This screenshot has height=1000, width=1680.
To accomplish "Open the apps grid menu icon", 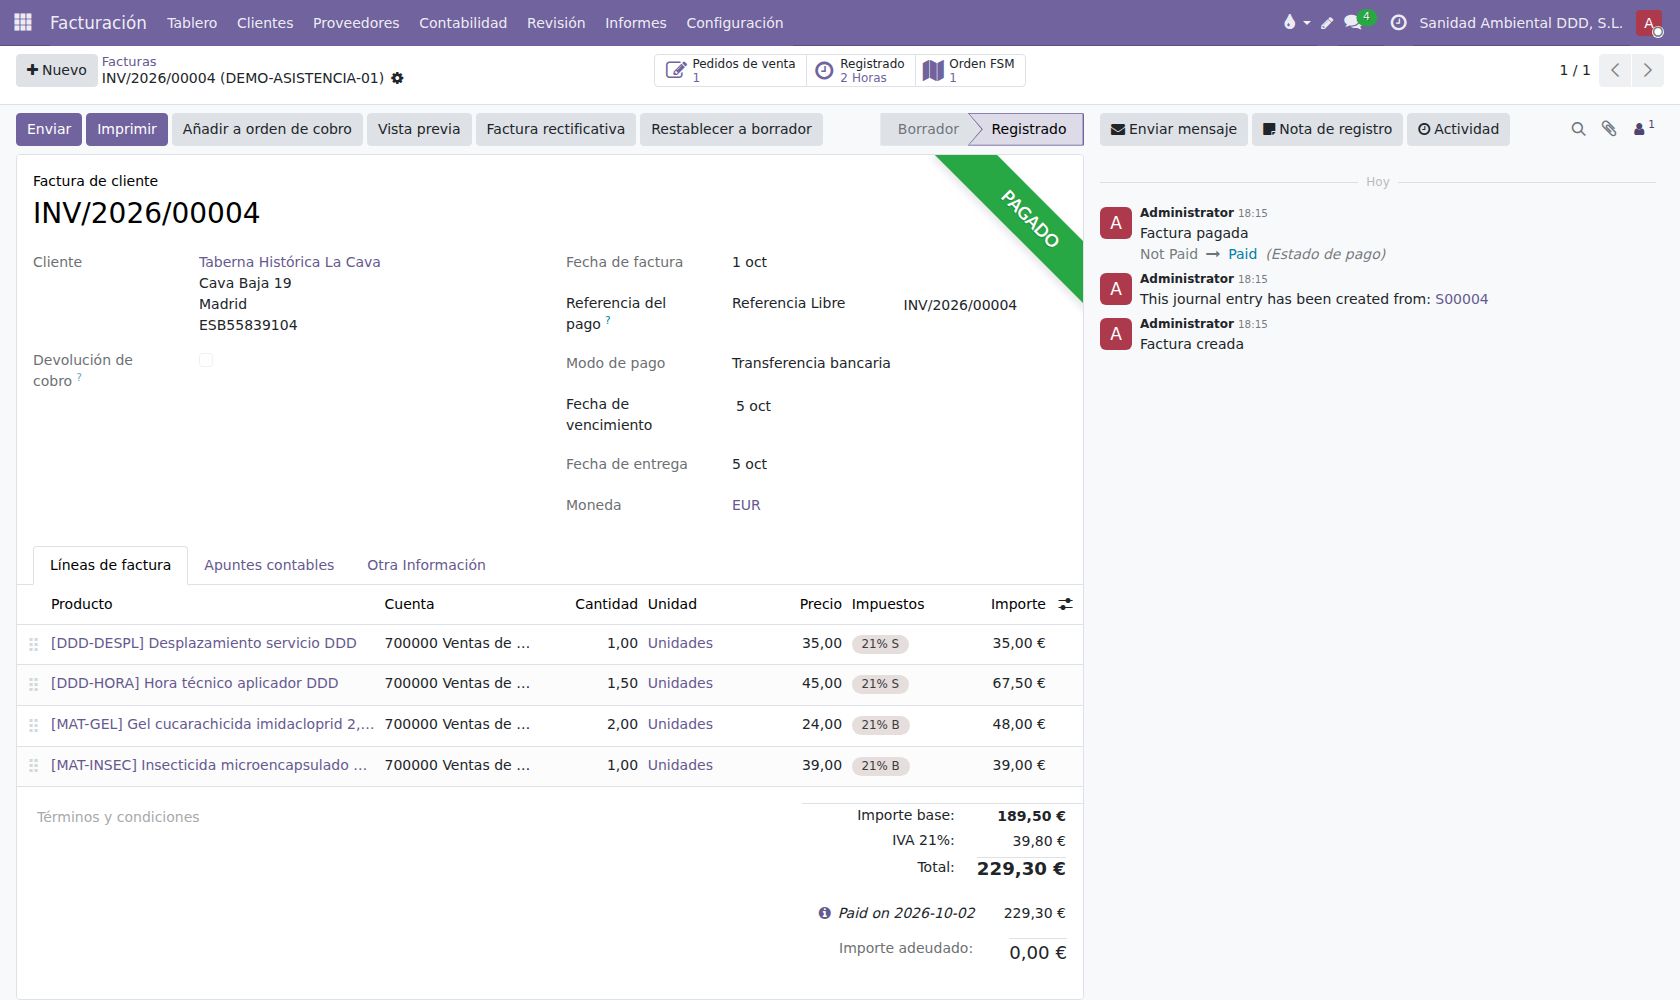I will point(22,22).
